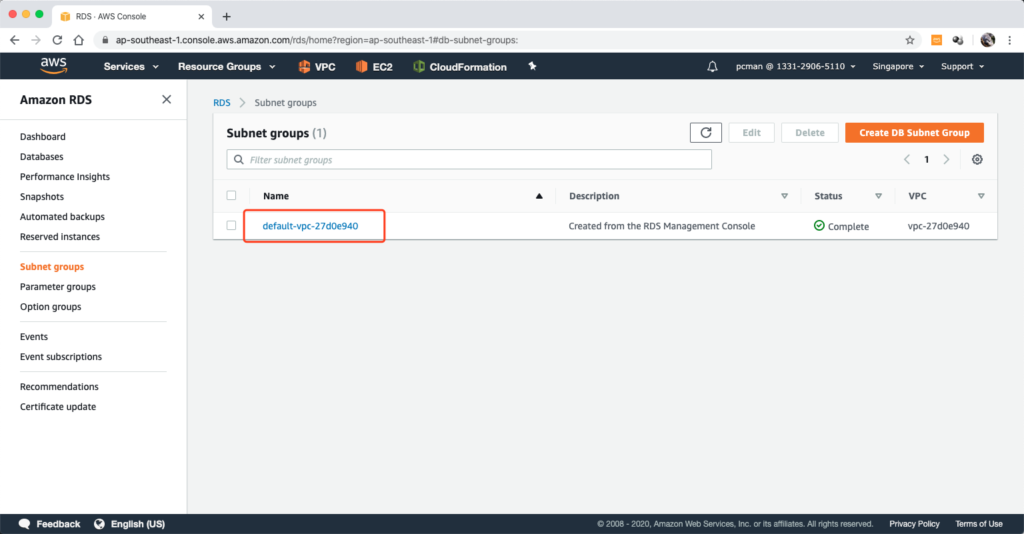Viewport: 1024px width, 534px height.
Task: Bookmark this page with the star icon
Action: point(910,40)
